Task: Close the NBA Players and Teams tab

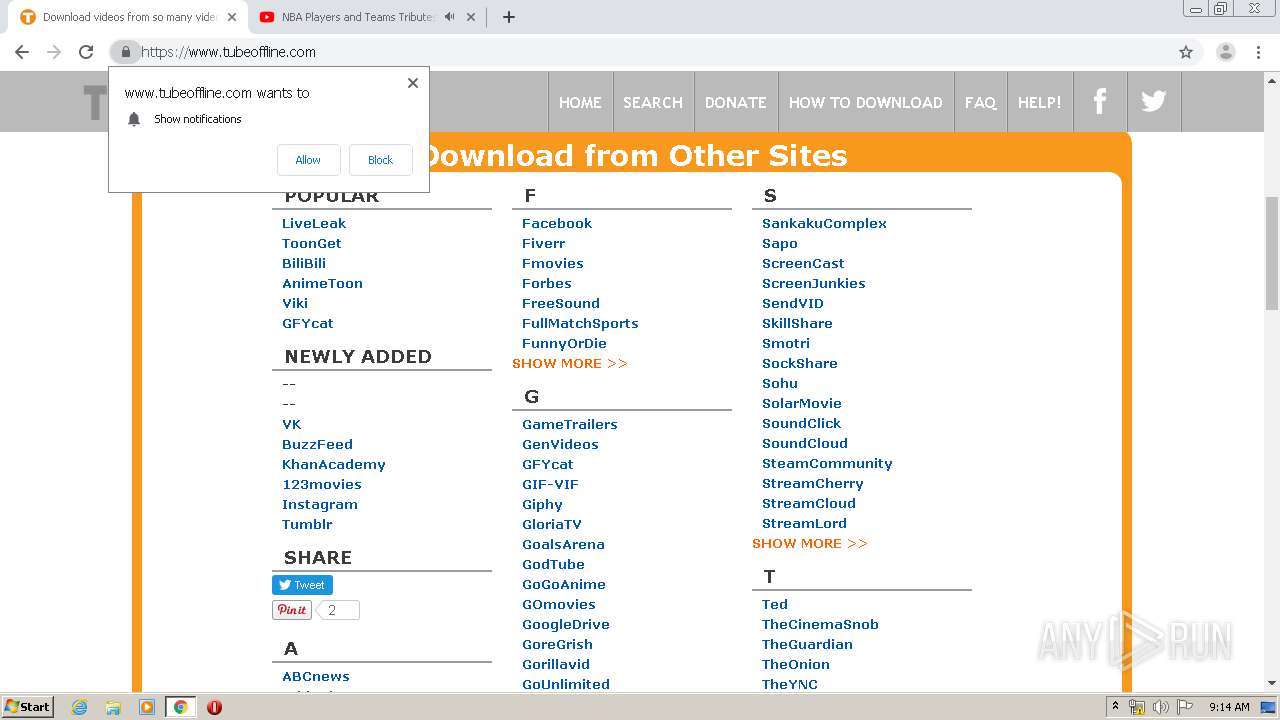Action: click(471, 17)
